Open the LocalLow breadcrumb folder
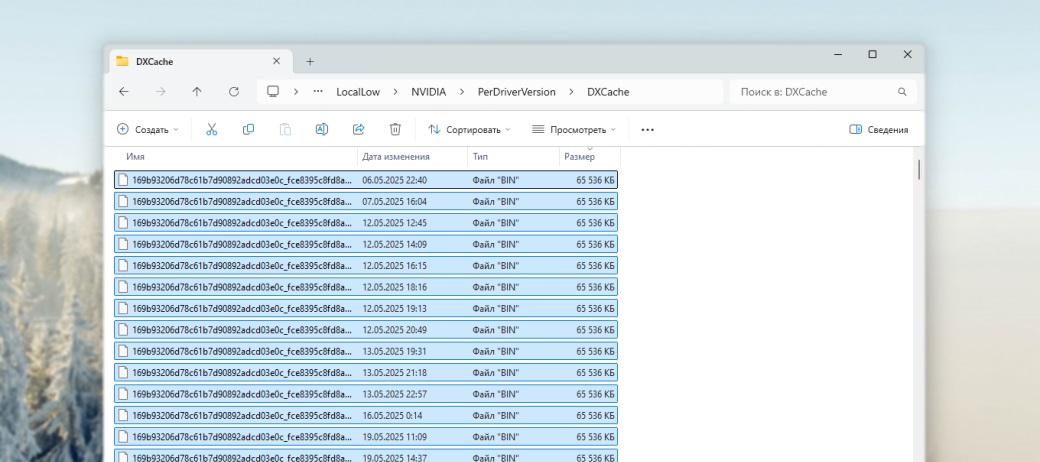The height and width of the screenshot is (462, 1040). tap(358, 92)
